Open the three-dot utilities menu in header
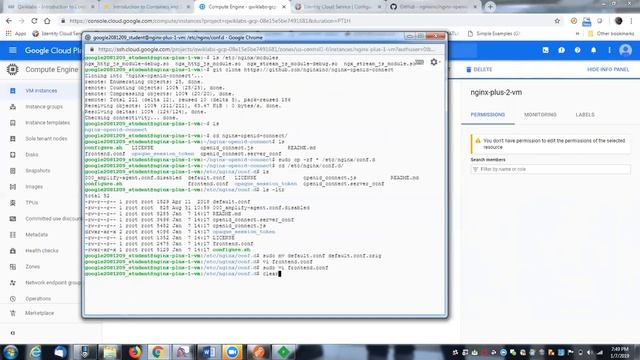The image size is (640, 360). 609,50
